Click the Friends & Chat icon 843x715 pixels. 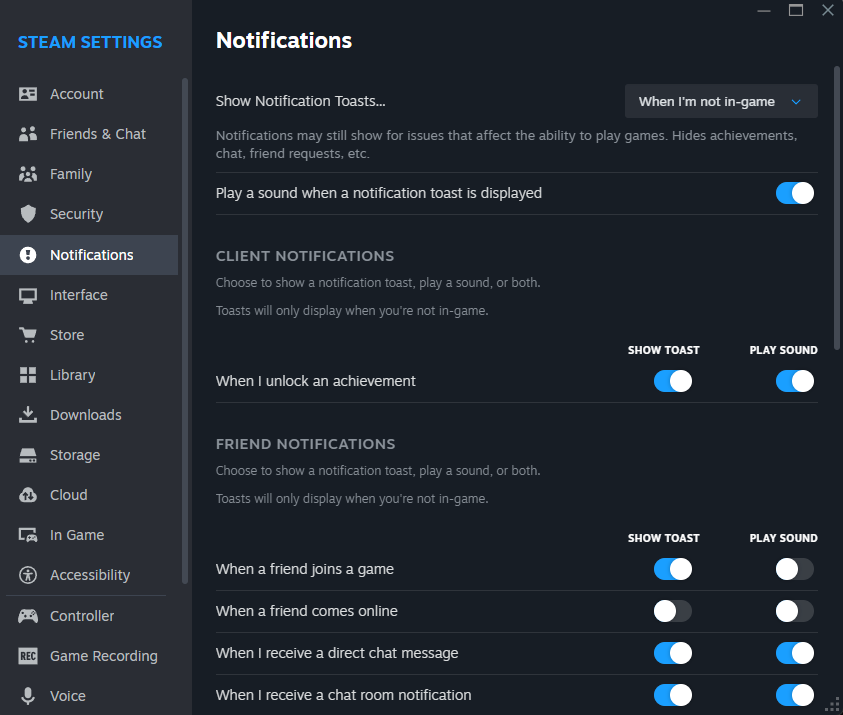click(27, 133)
